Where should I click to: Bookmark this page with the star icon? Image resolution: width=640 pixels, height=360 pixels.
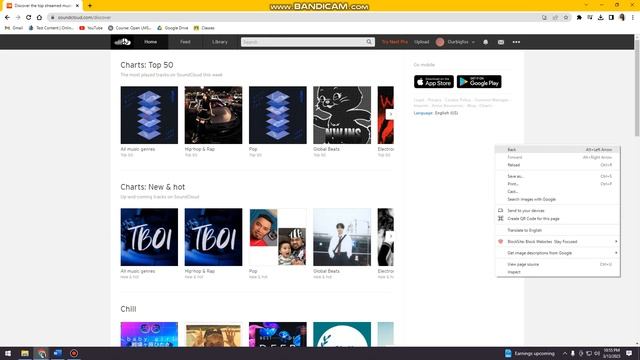pyautogui.click(x=566, y=18)
